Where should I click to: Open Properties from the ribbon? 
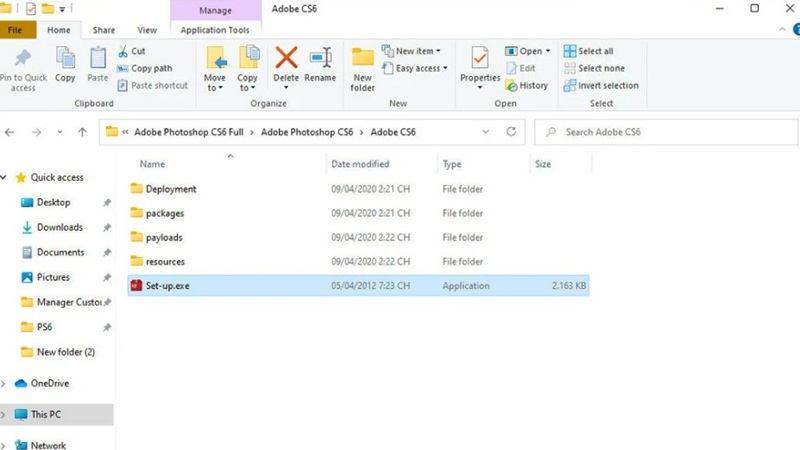click(x=480, y=60)
